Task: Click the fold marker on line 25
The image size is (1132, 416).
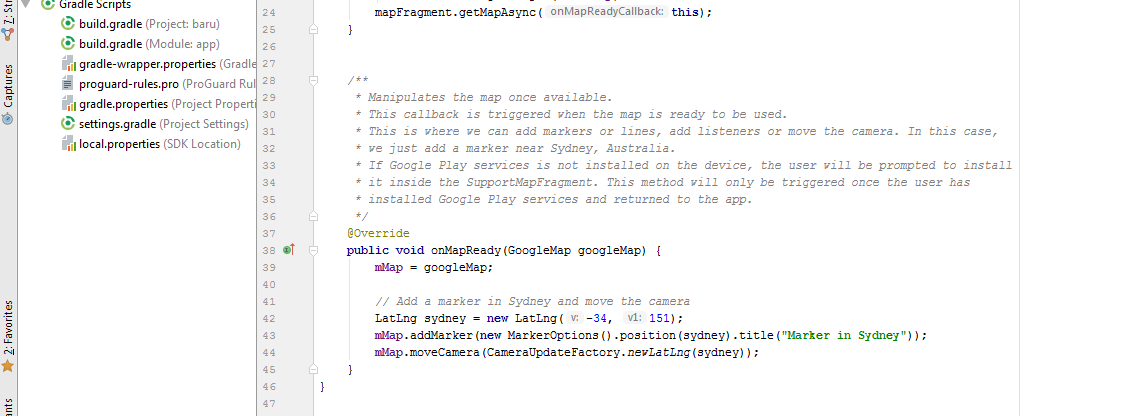Action: point(313,30)
